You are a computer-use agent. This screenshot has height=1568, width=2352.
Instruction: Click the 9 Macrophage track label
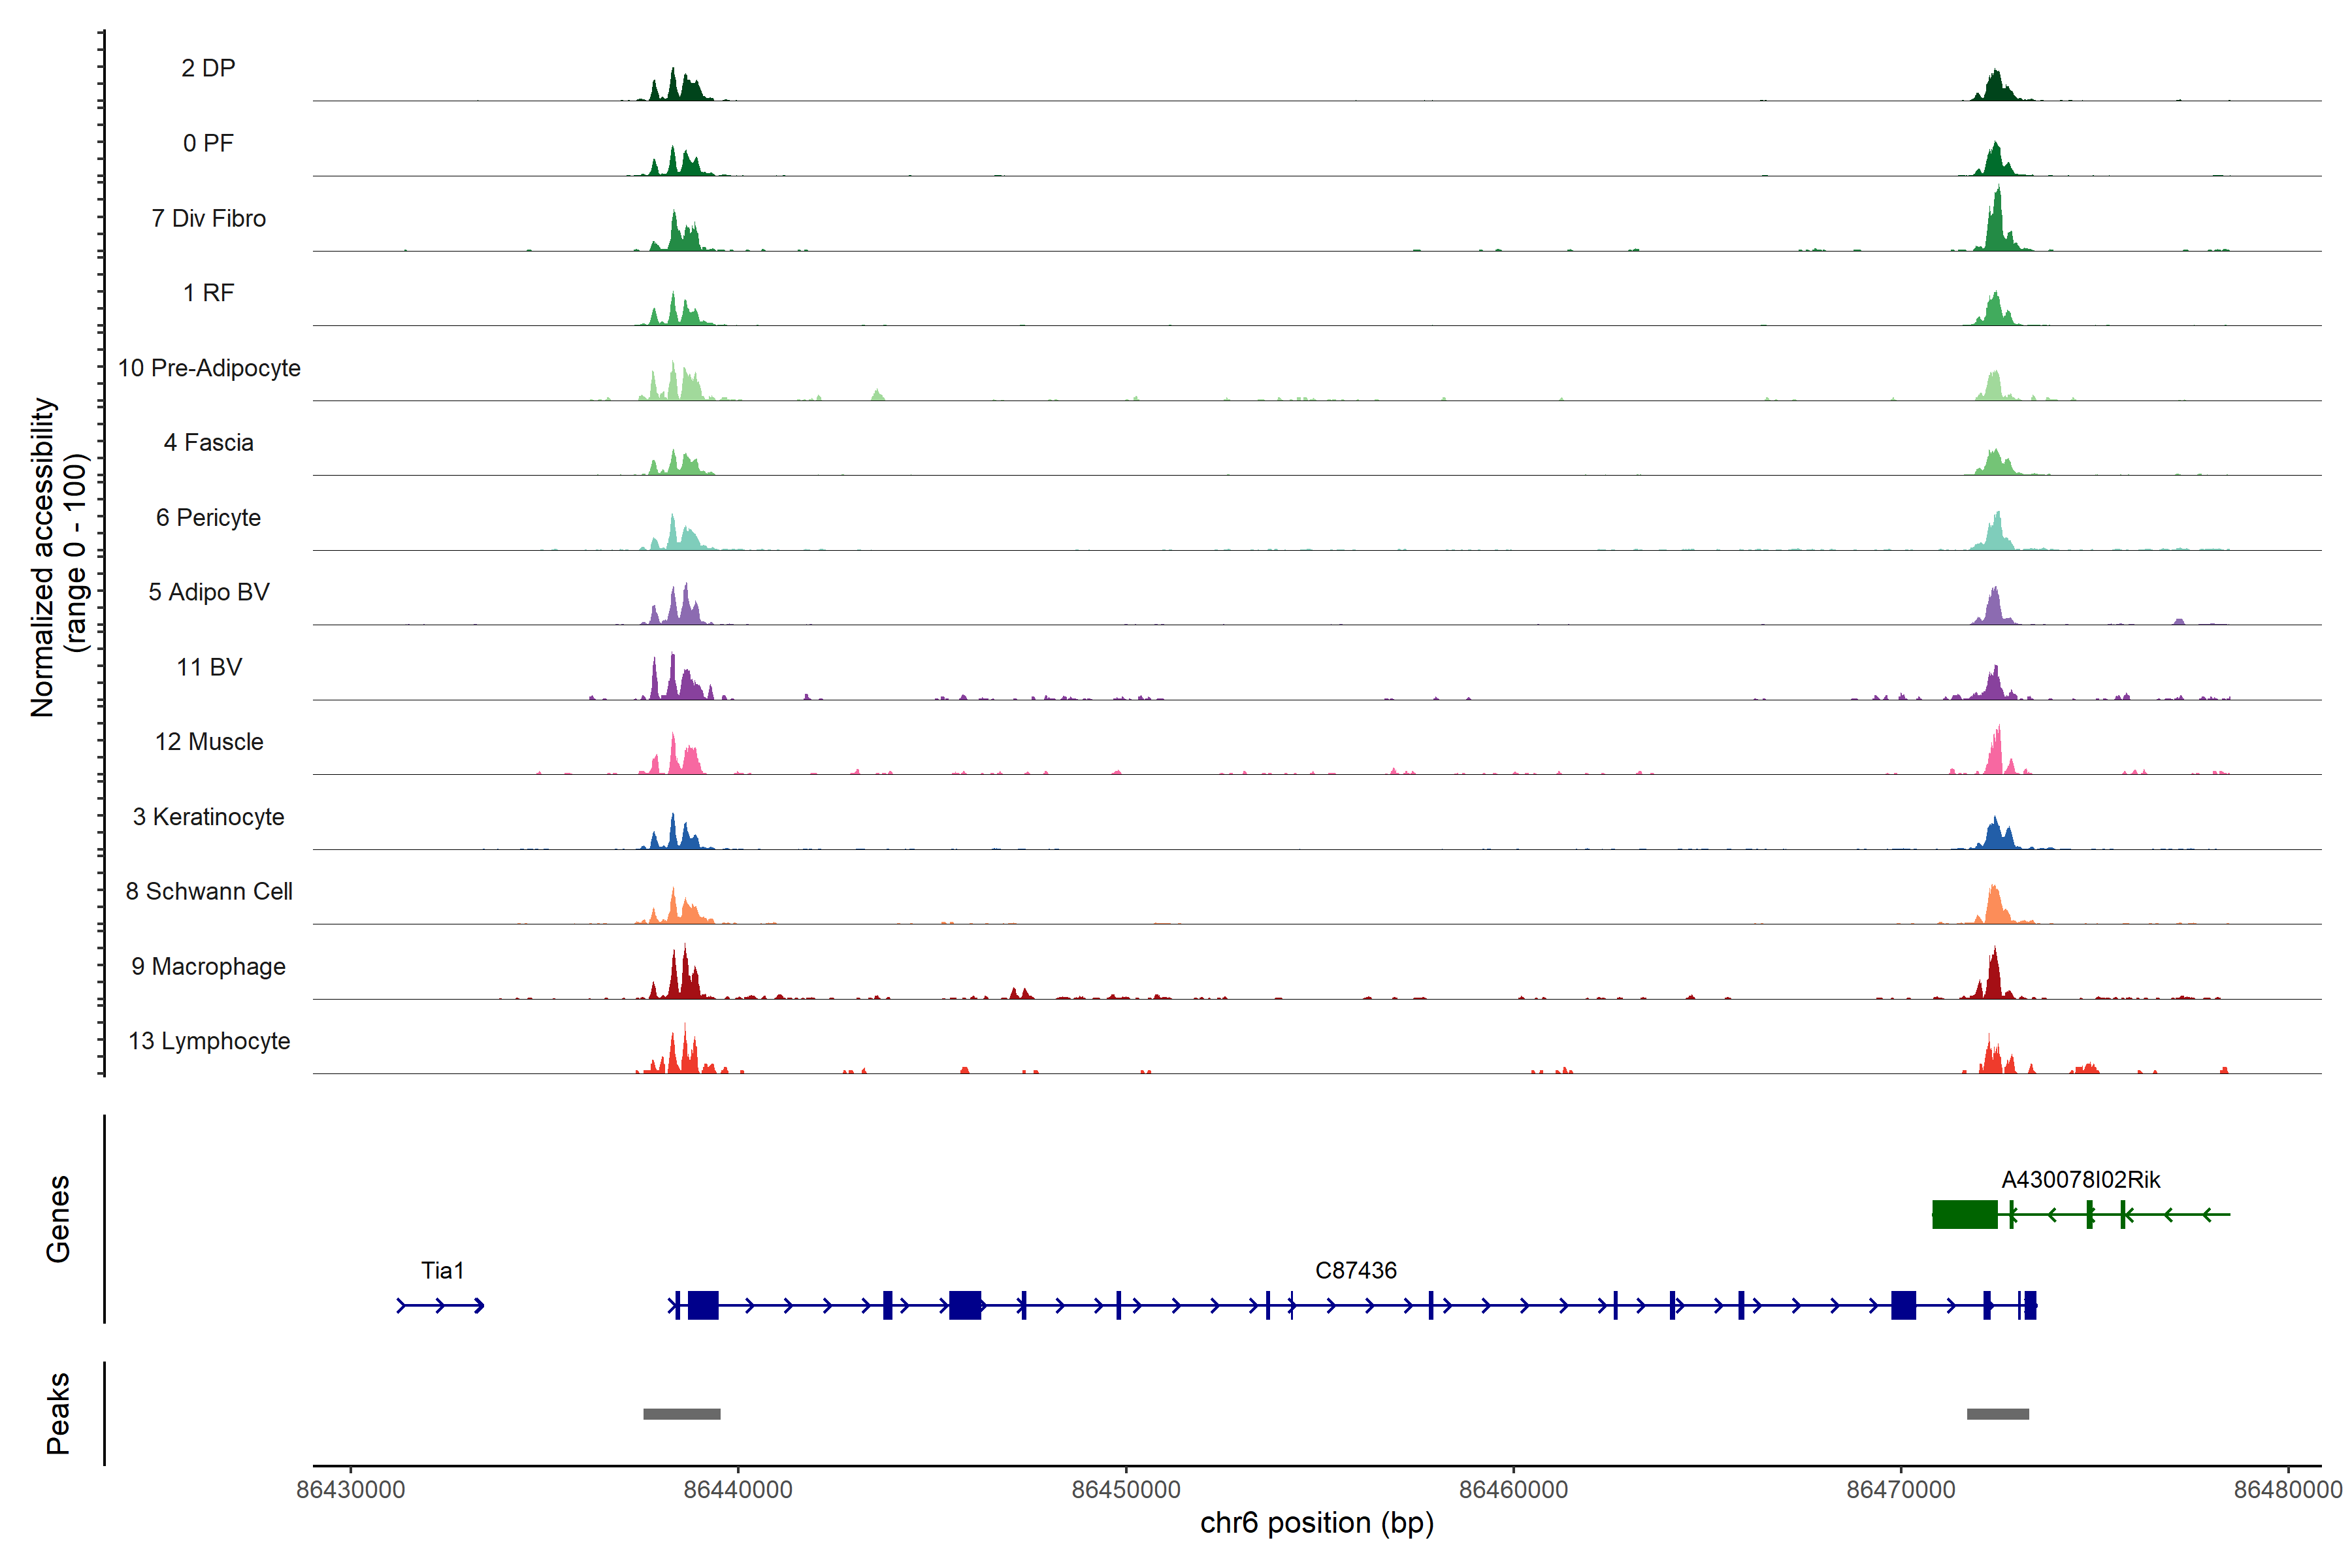click(x=208, y=966)
